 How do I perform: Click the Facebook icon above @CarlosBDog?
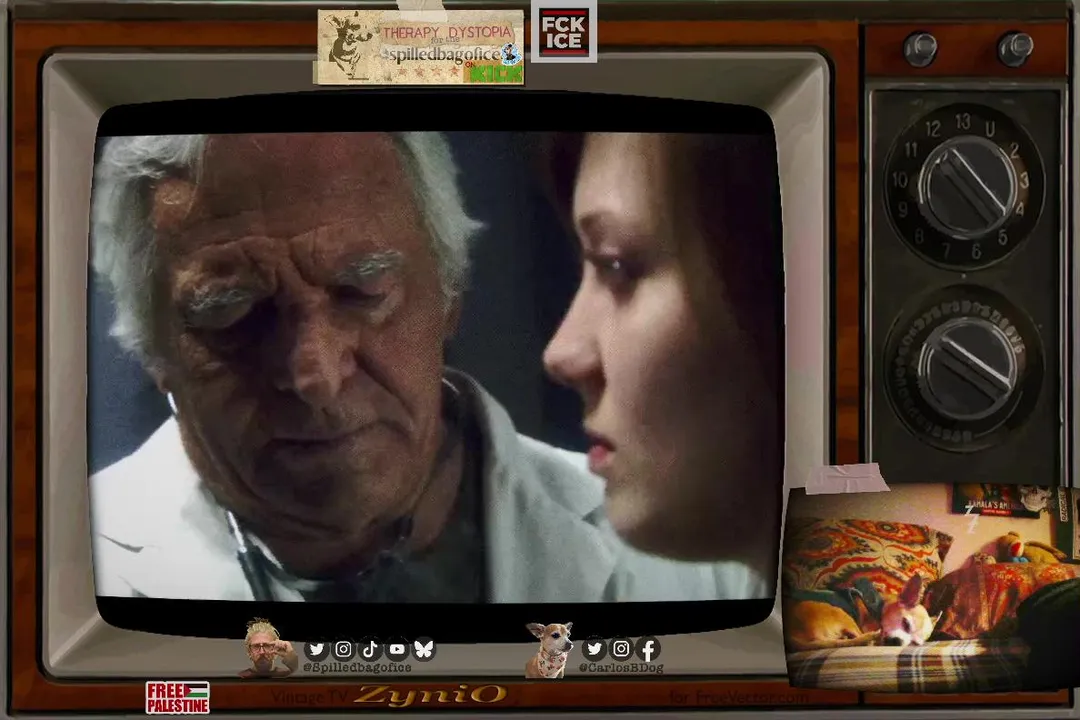point(648,648)
